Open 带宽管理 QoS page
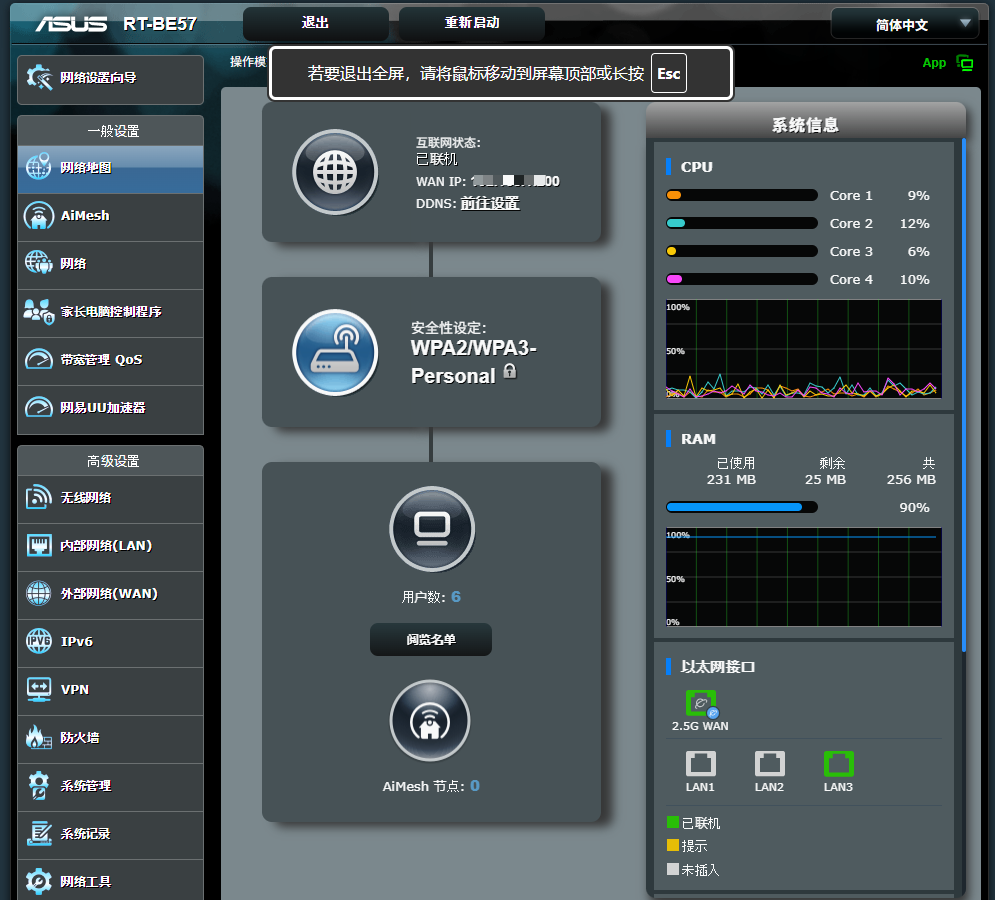The image size is (995, 900). 110,360
